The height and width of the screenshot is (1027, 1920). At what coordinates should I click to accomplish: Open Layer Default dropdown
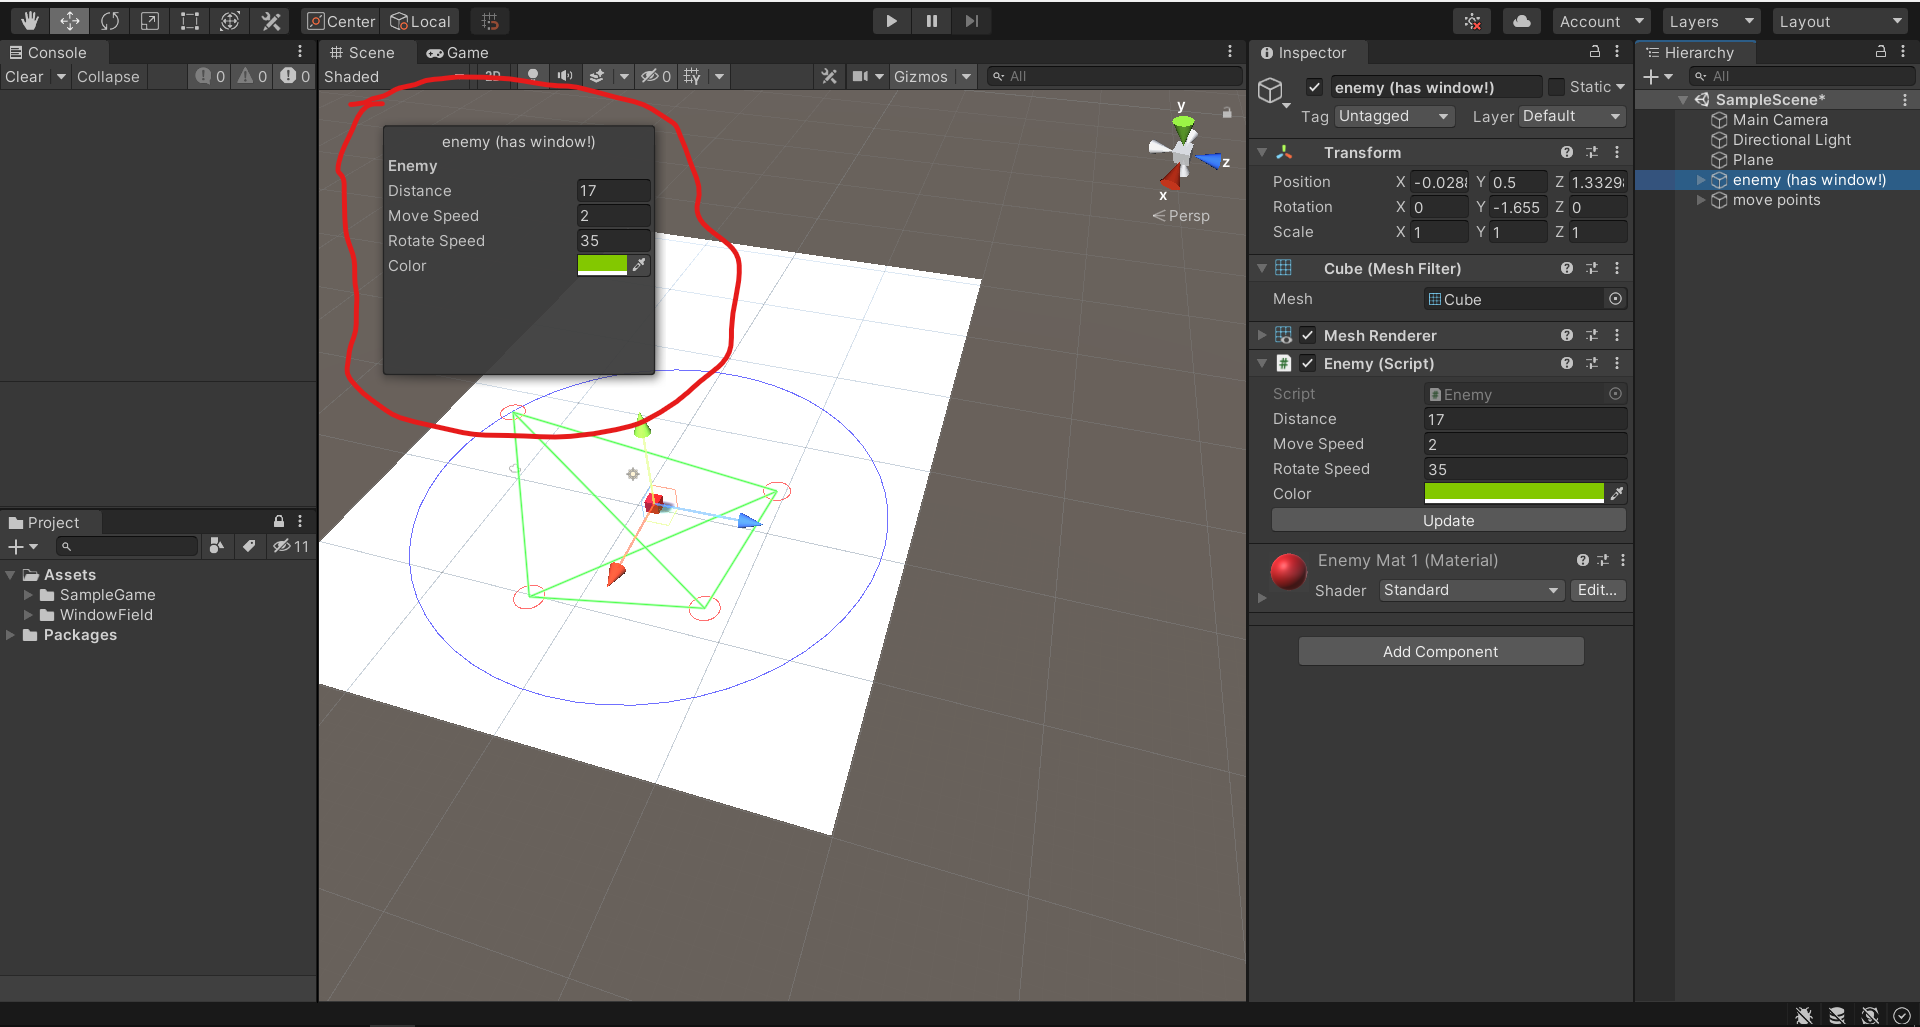point(1572,116)
